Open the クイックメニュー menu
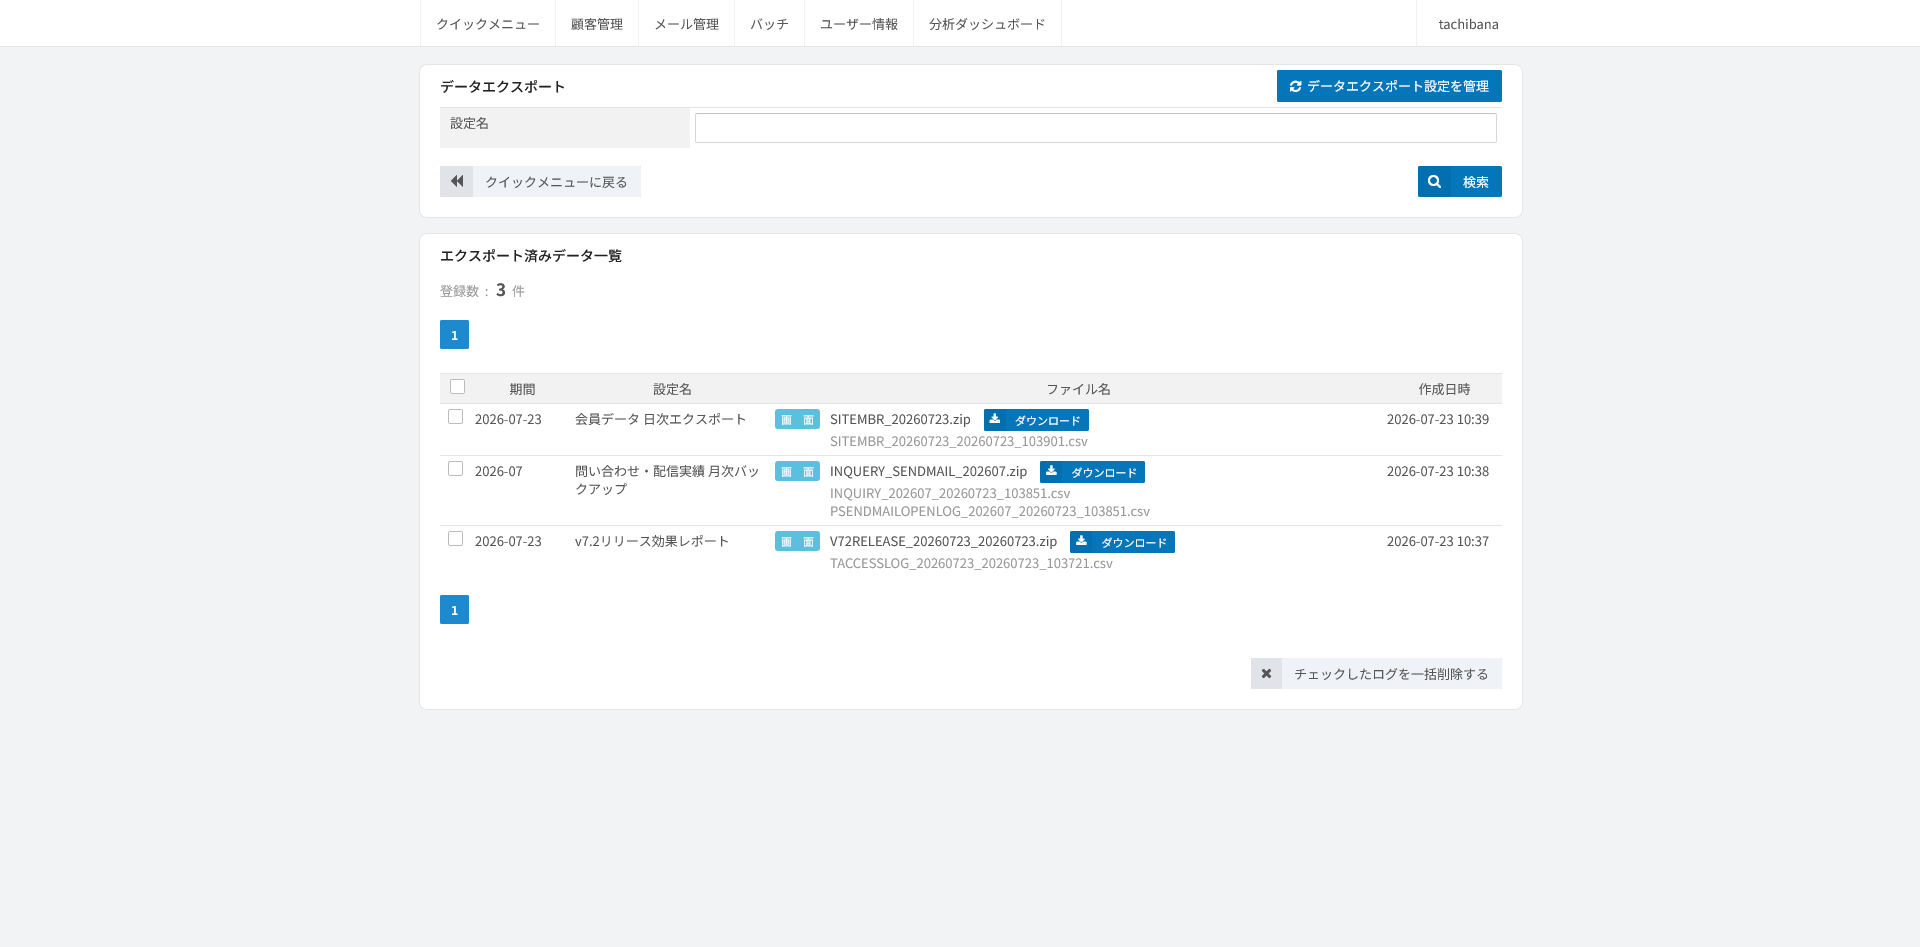Screen dimensions: 1920x947 [488, 23]
